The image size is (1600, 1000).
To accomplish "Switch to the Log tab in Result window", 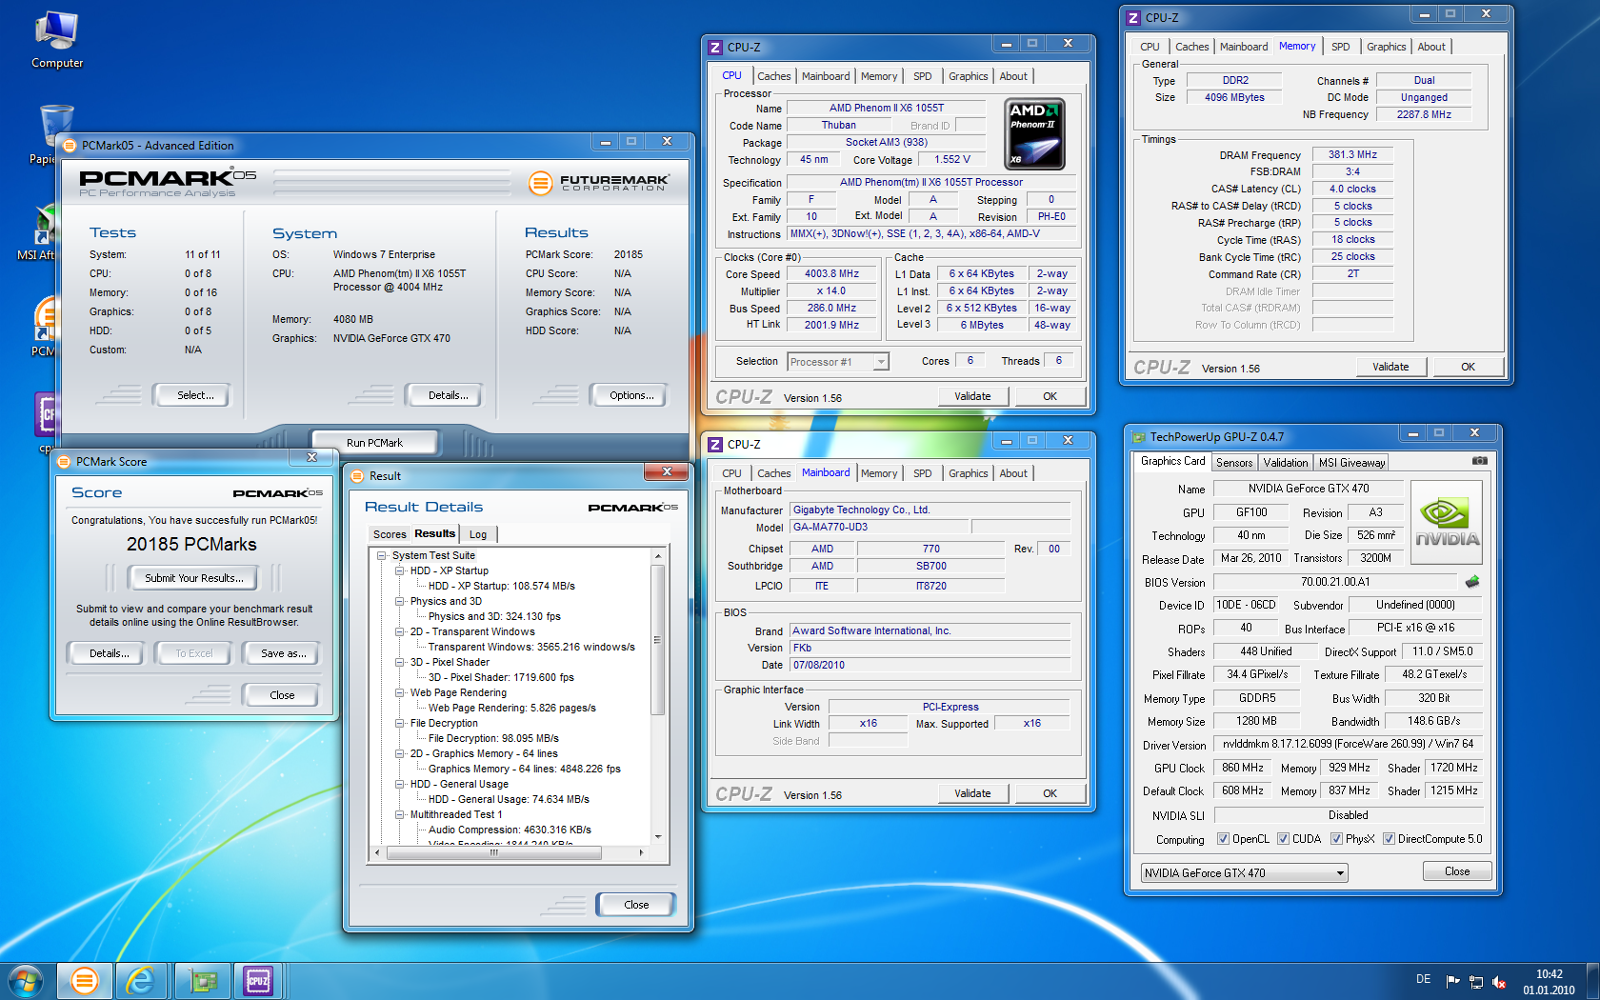I will click(x=478, y=535).
